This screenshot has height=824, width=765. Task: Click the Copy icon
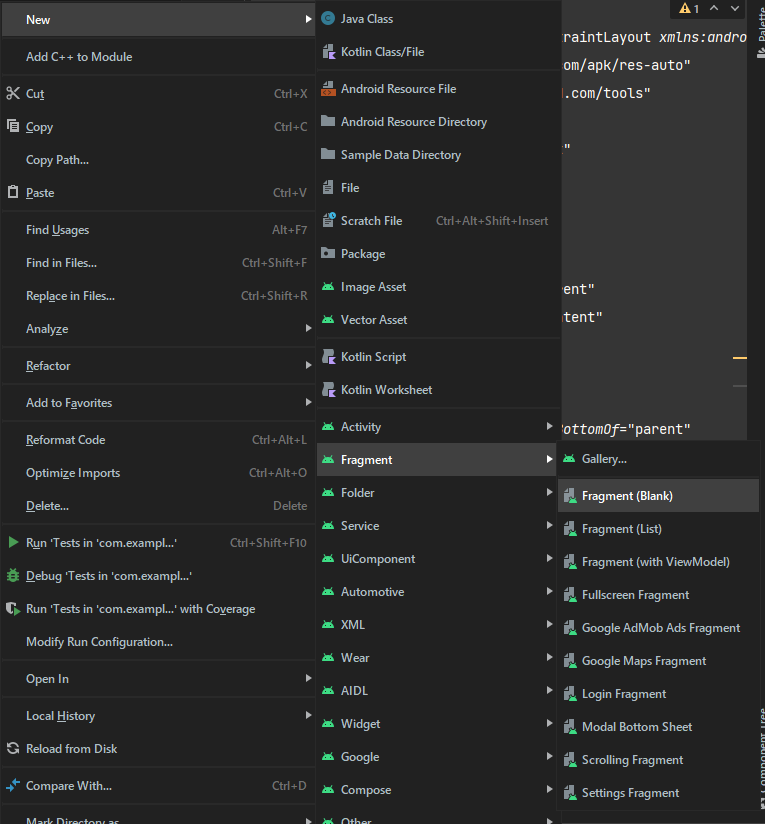pos(13,126)
